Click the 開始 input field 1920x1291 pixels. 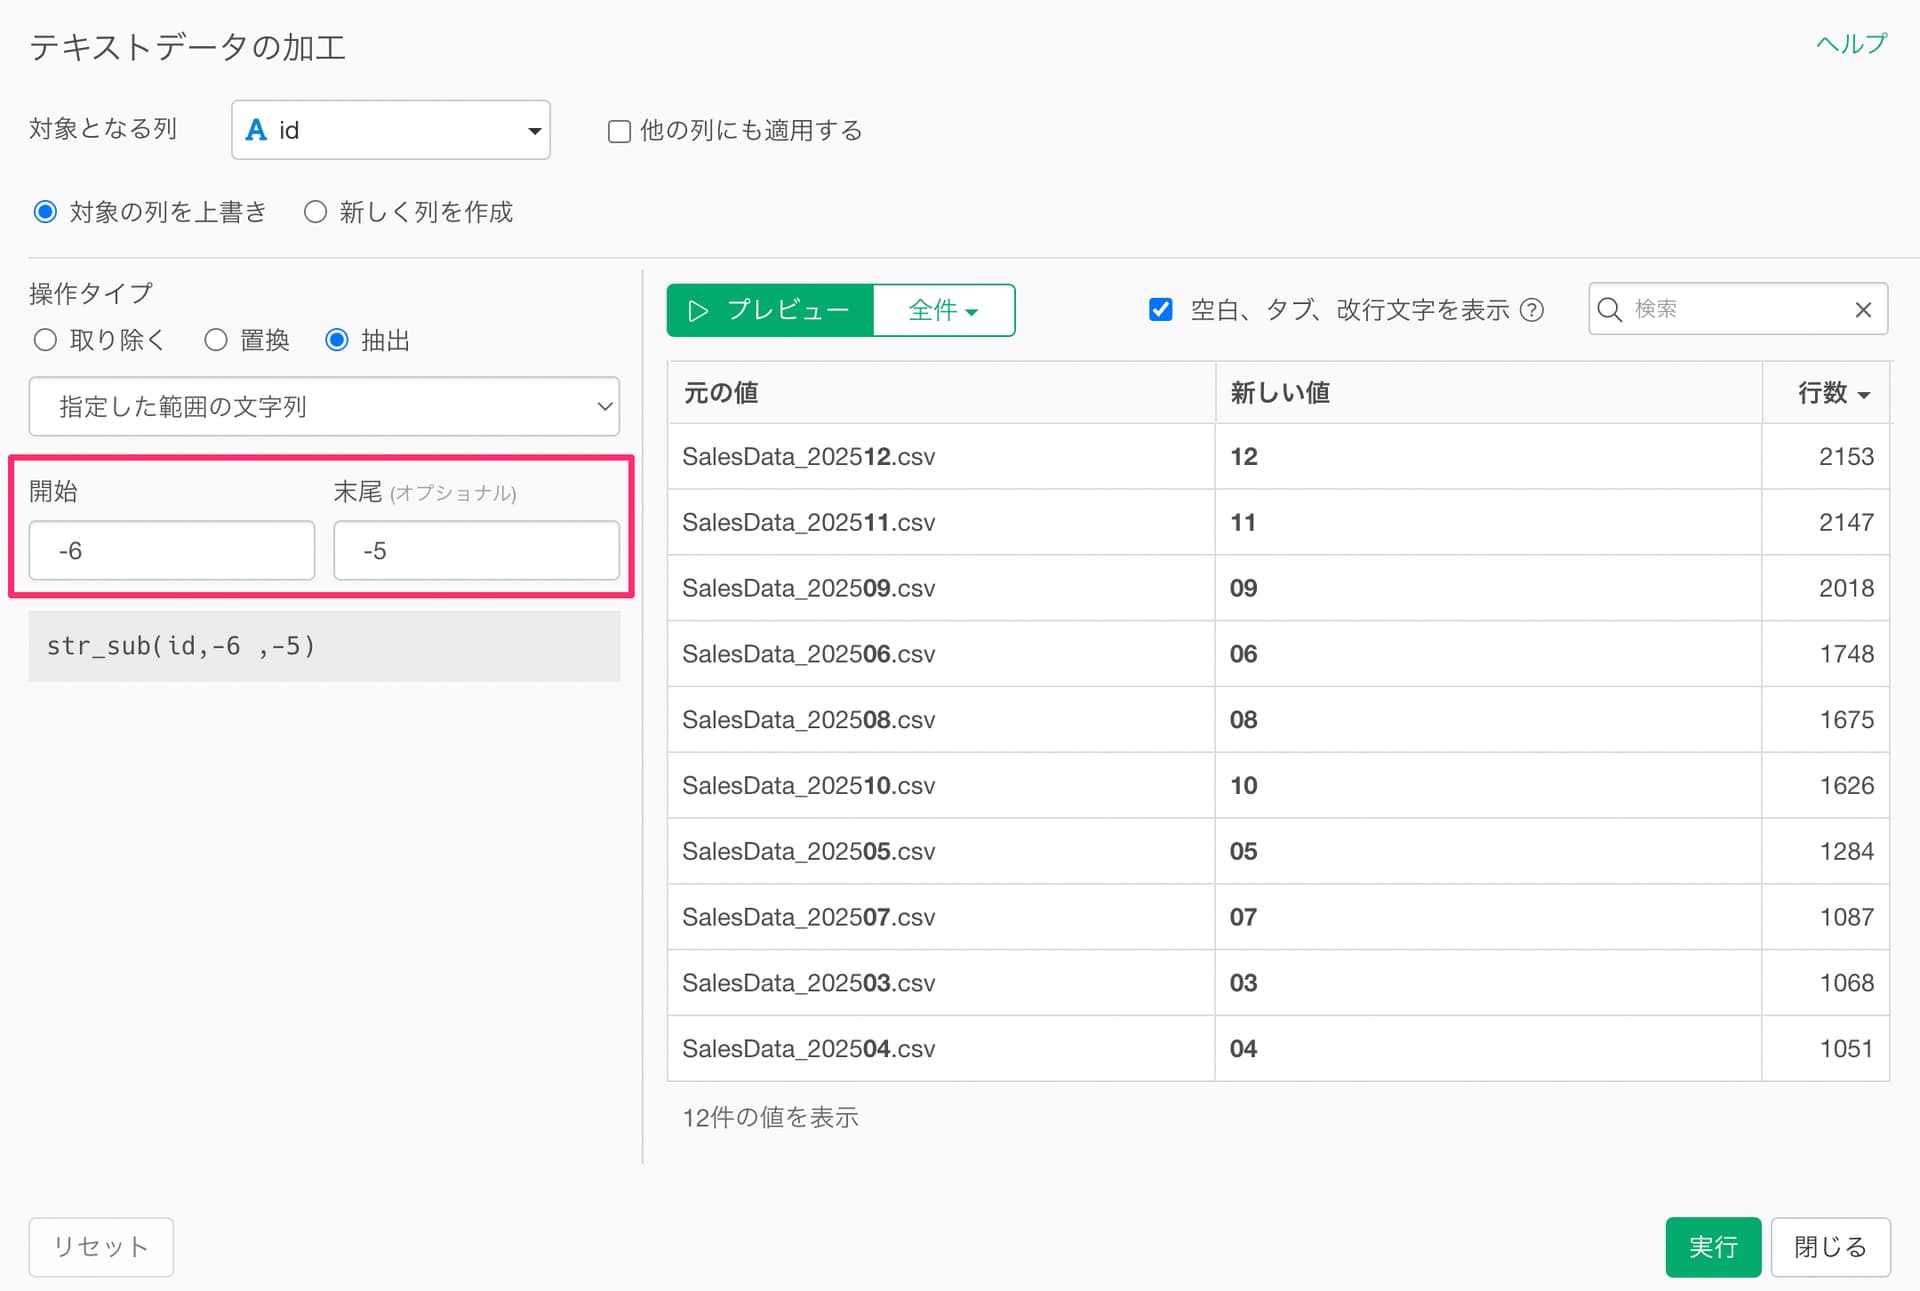[x=172, y=550]
